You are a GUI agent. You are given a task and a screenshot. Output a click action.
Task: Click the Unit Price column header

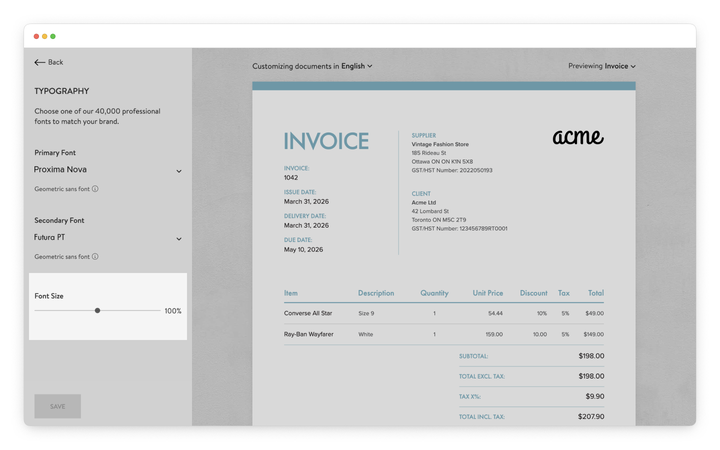[x=488, y=293]
